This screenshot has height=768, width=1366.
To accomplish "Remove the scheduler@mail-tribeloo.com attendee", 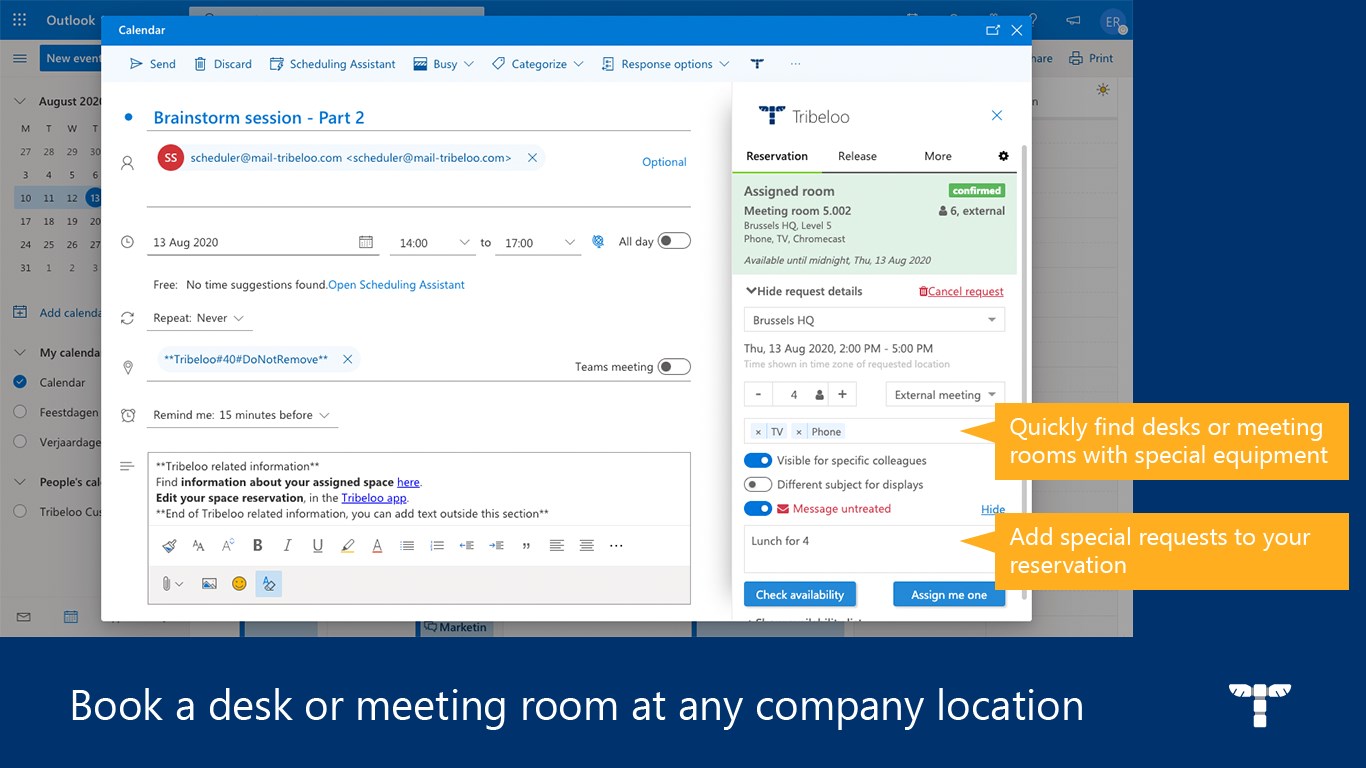I will [532, 158].
